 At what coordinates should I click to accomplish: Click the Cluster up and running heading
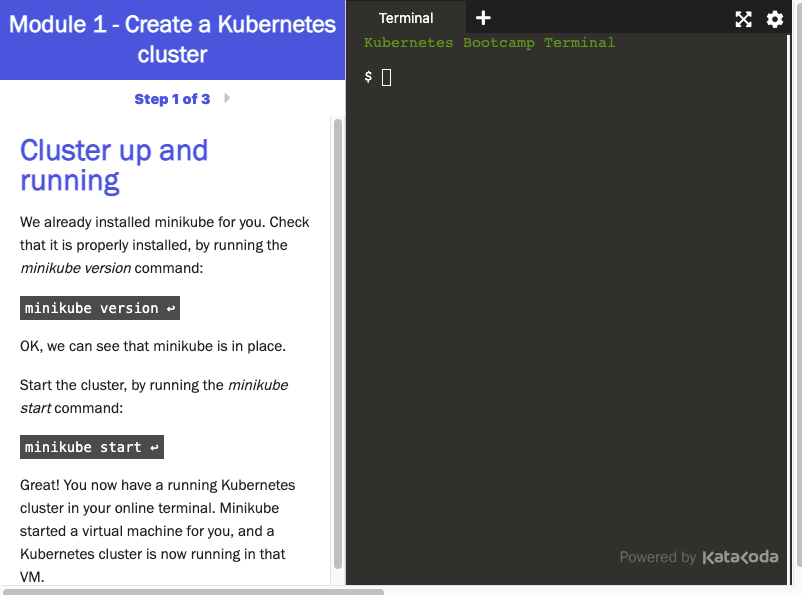click(114, 165)
